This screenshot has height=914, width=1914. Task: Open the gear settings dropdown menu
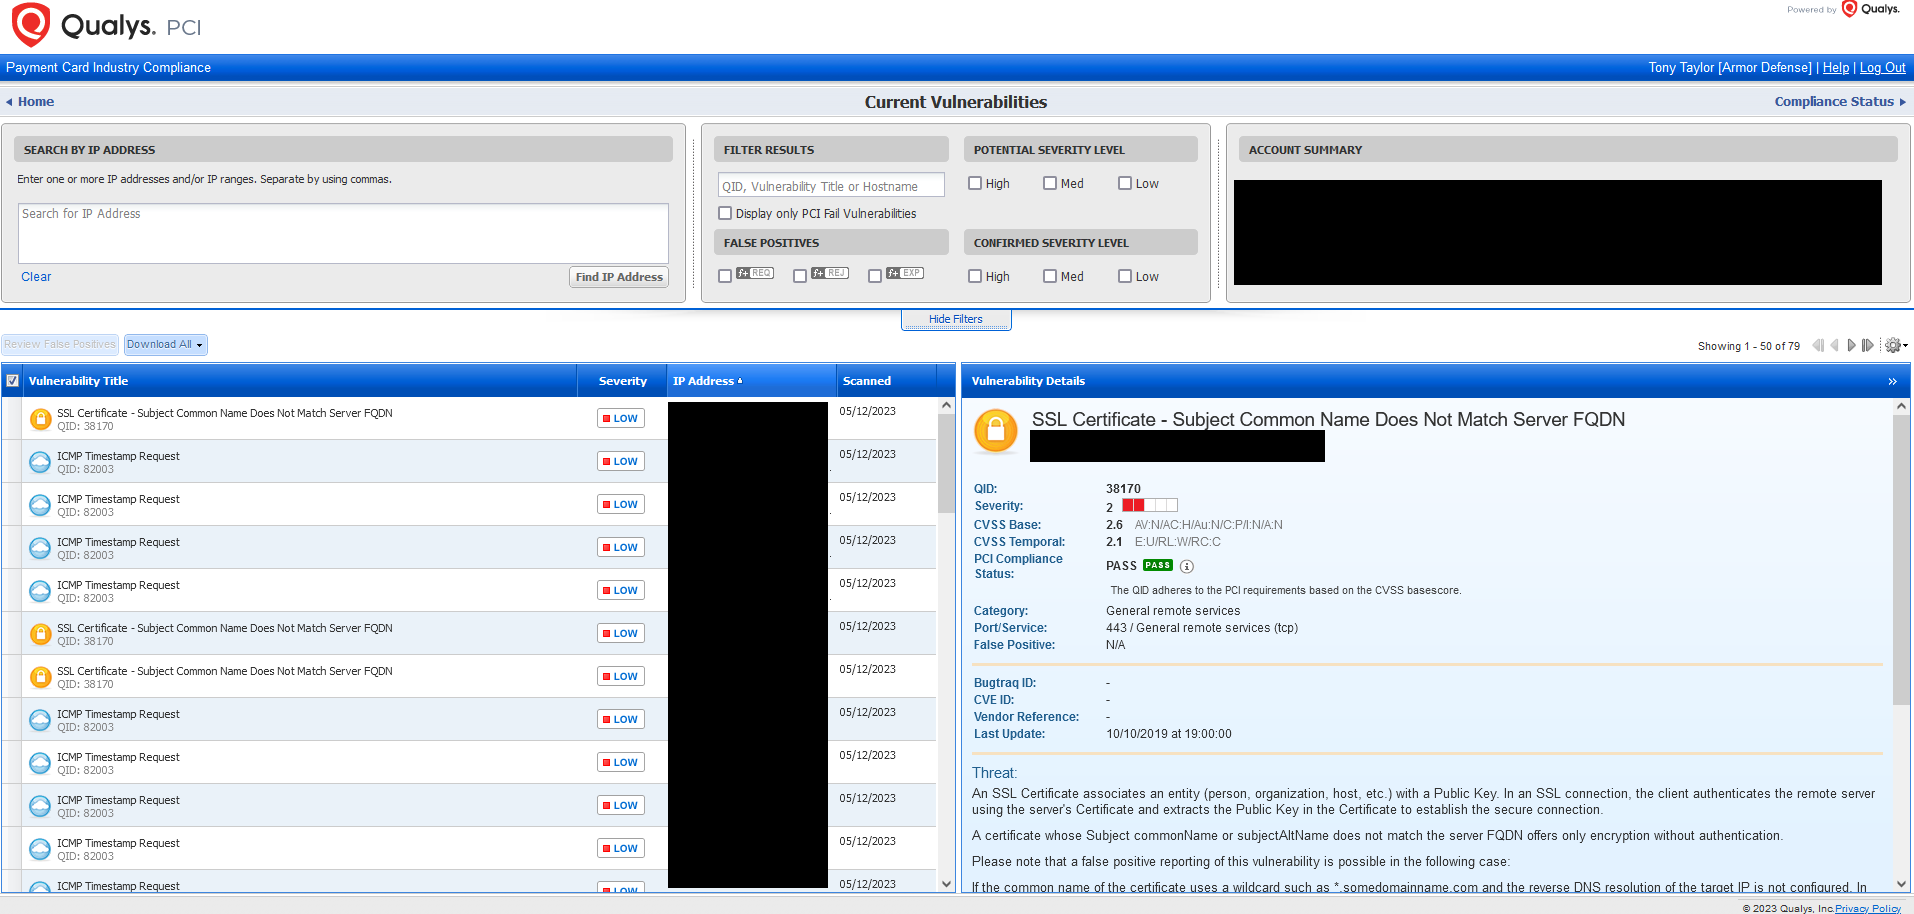pos(1895,345)
